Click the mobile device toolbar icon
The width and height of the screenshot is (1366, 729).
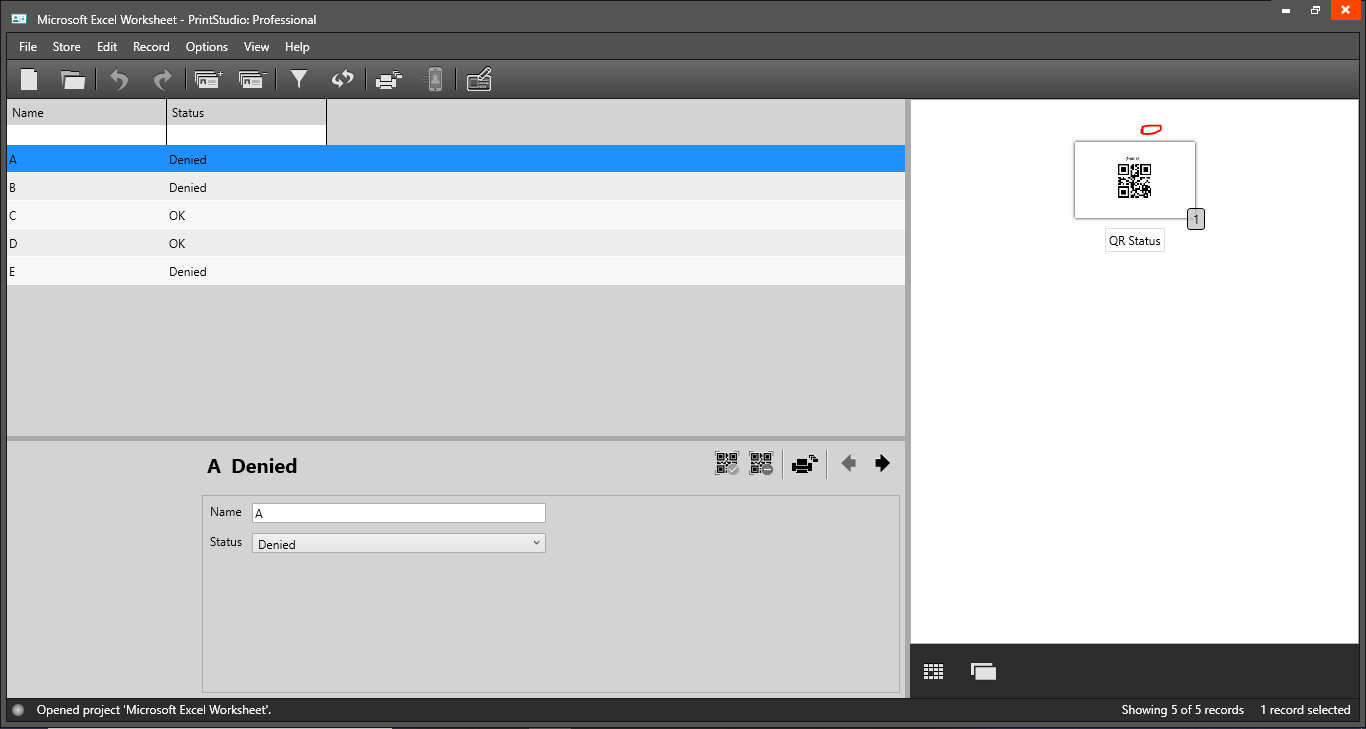click(x=434, y=79)
